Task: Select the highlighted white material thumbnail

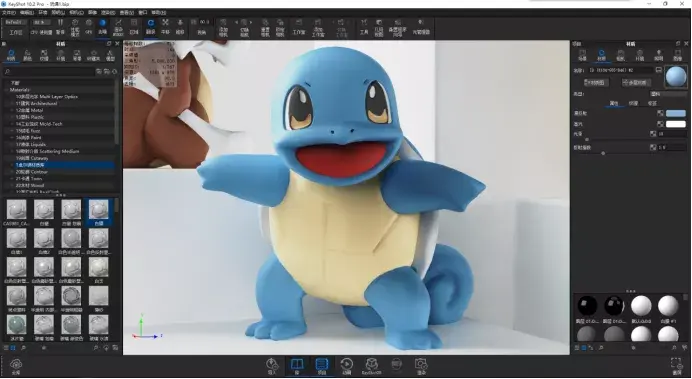Action: pyautogui.click(x=98, y=212)
